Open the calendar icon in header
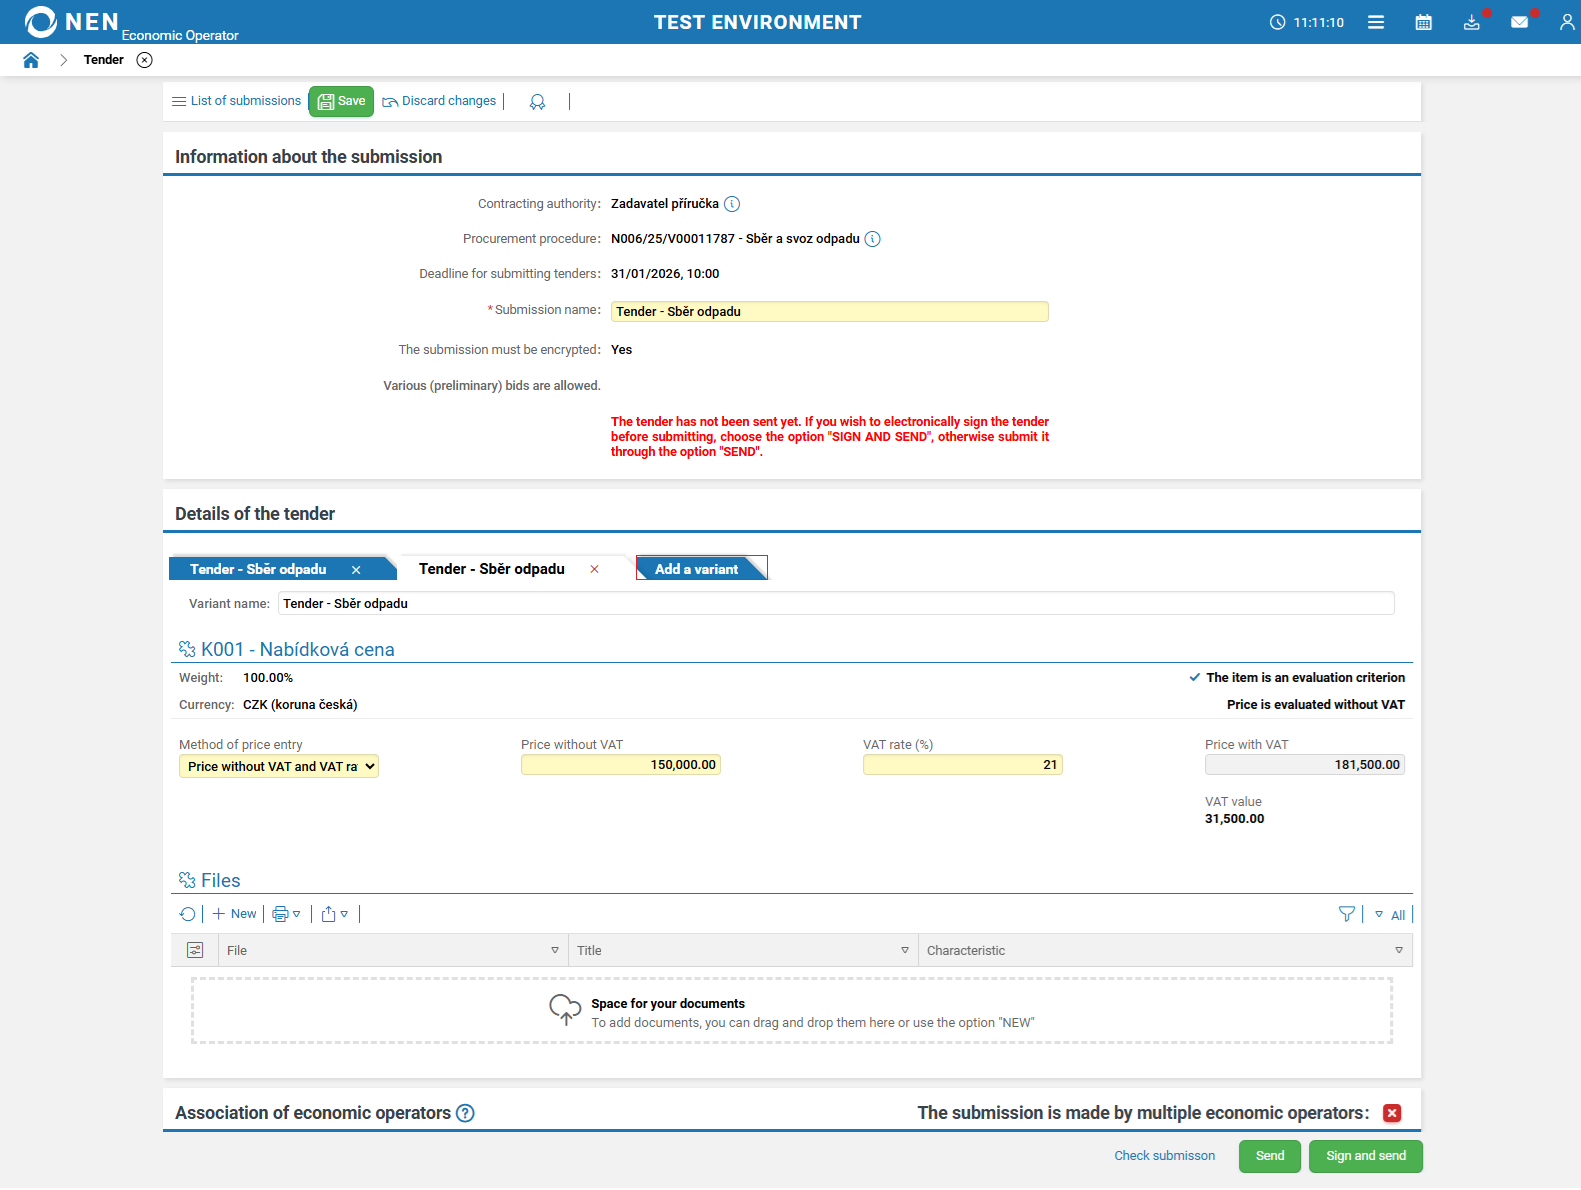 (1423, 22)
